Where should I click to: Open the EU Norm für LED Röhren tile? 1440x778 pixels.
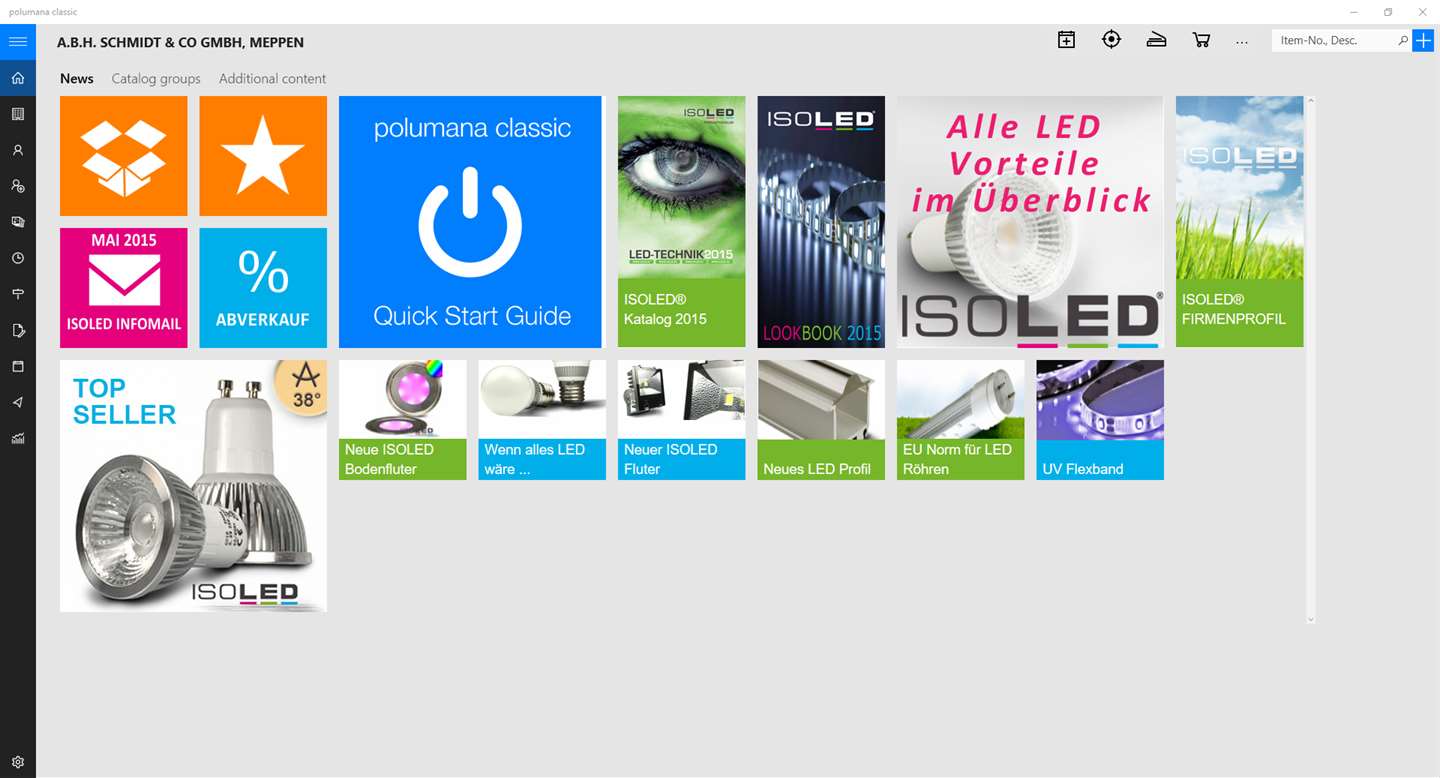tap(960, 420)
